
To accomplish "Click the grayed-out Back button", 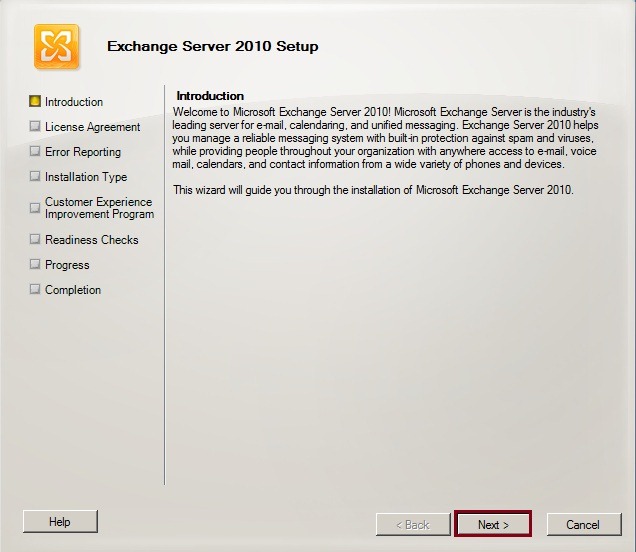I will point(410,524).
